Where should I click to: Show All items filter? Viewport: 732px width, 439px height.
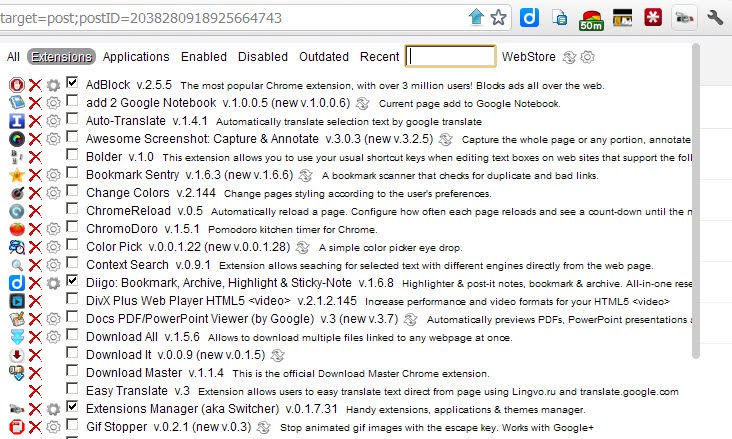[13, 57]
